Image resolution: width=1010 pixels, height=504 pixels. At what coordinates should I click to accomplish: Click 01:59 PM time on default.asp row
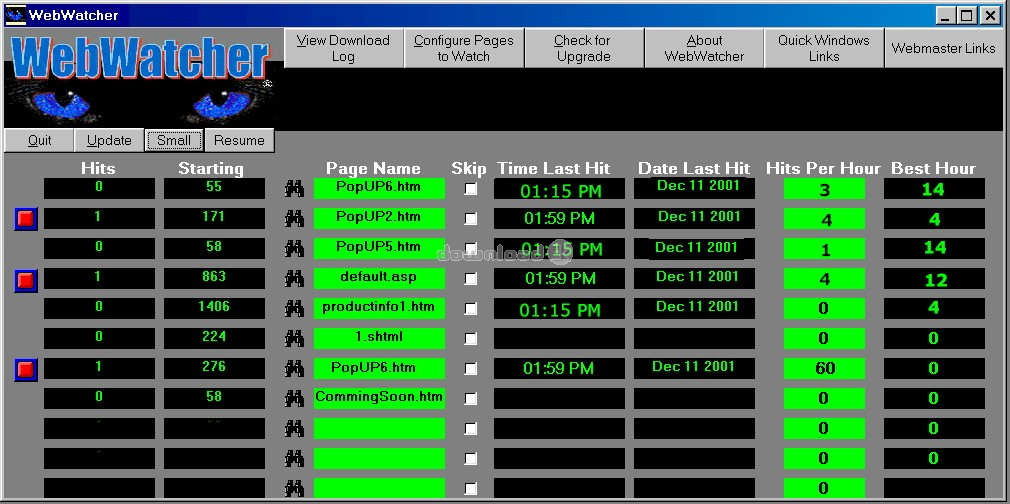pos(559,278)
